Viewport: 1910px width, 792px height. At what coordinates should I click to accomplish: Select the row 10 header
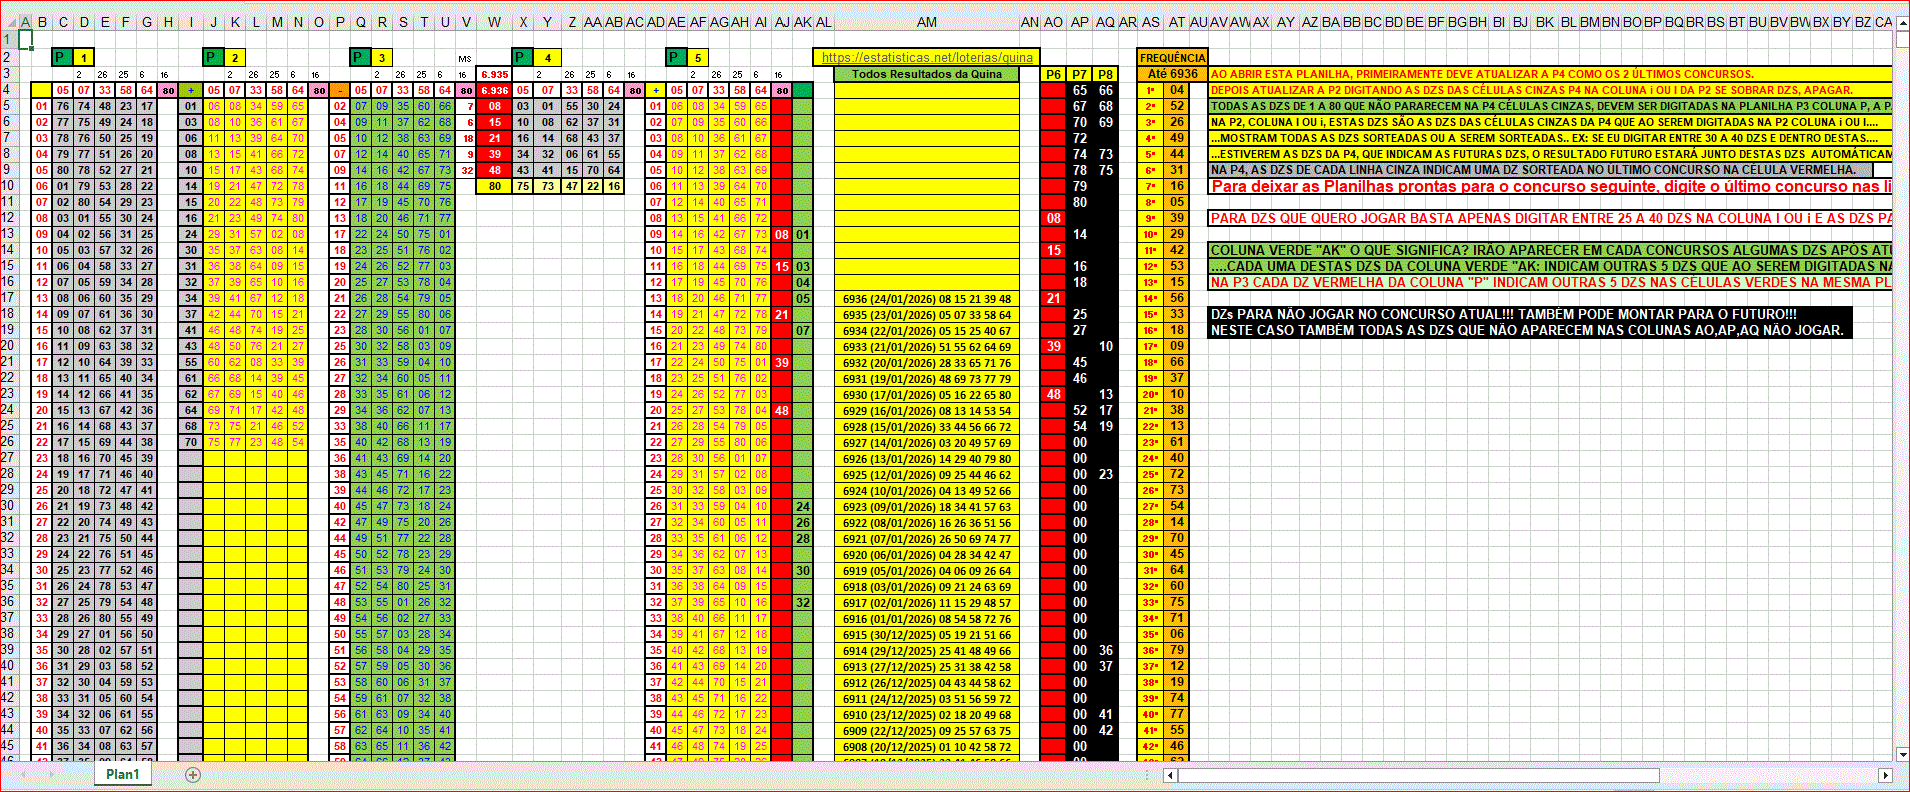point(9,186)
